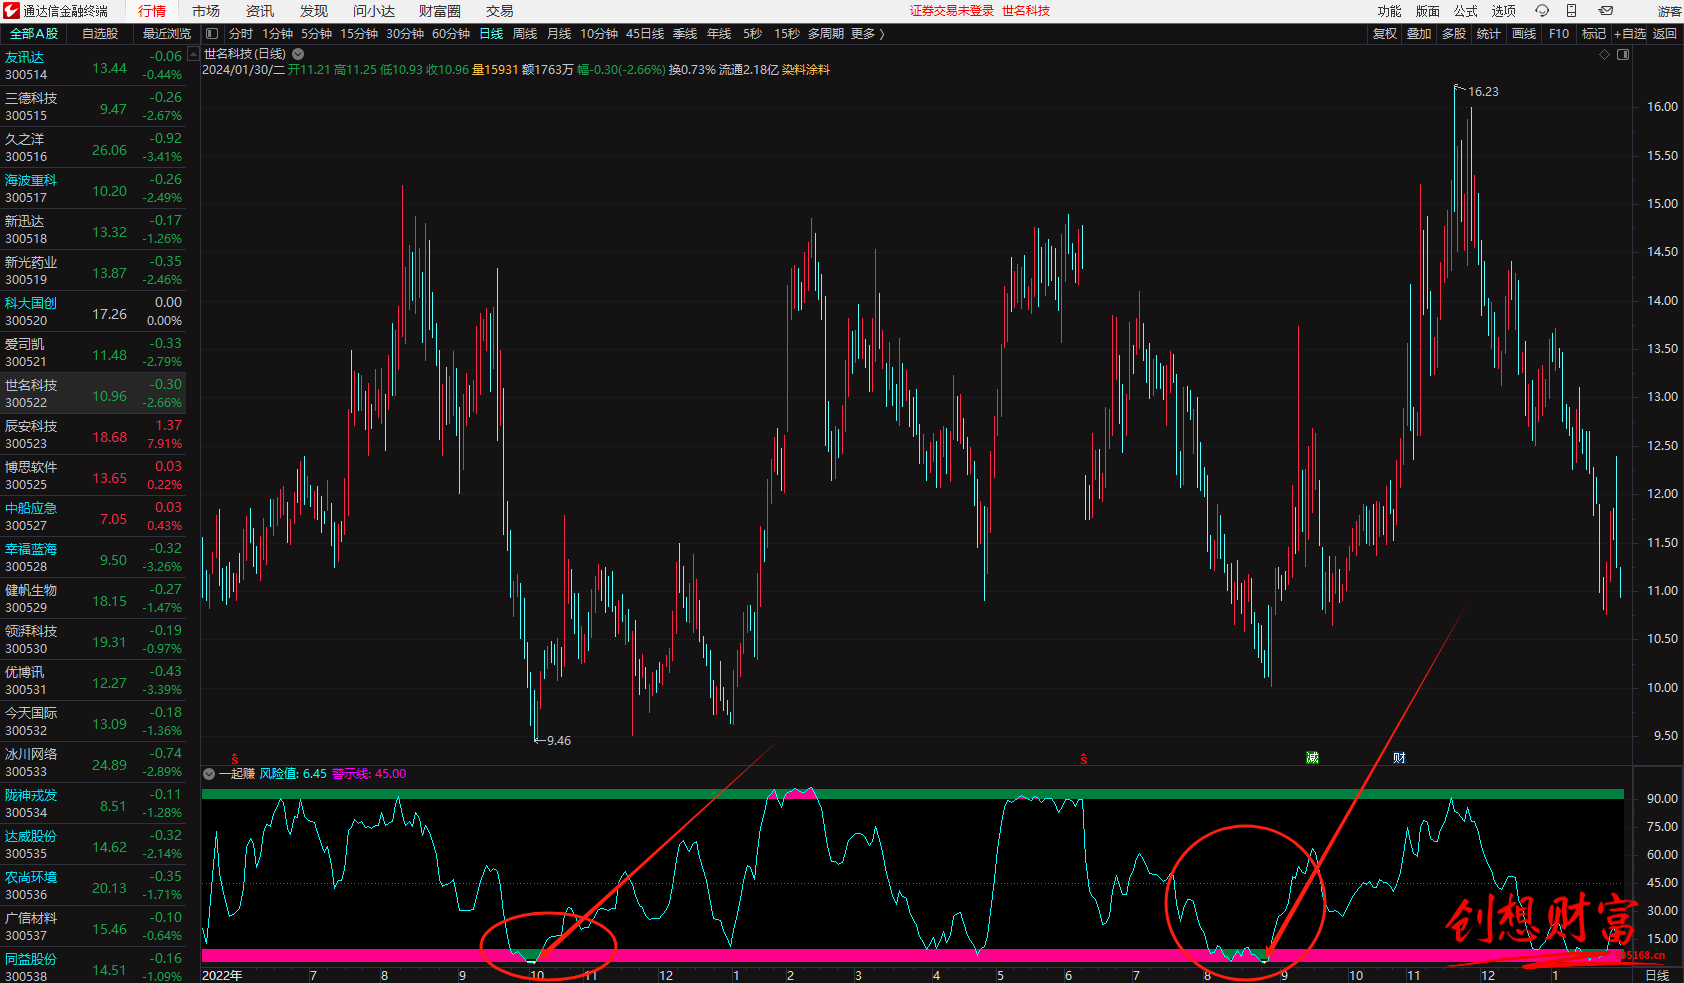This screenshot has width=1684, height=983.
Task: Open 多周期 multi-period view
Action: point(826,34)
